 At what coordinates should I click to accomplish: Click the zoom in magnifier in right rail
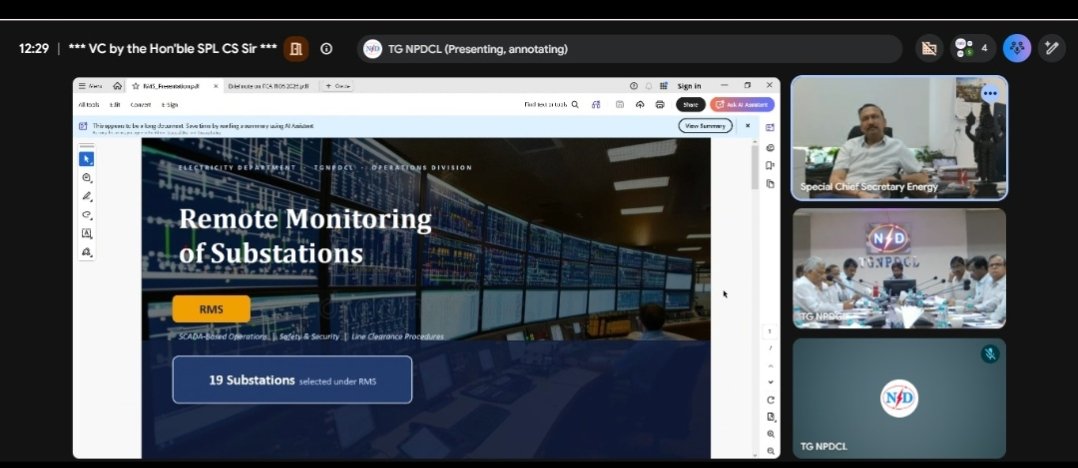pyautogui.click(x=770, y=434)
